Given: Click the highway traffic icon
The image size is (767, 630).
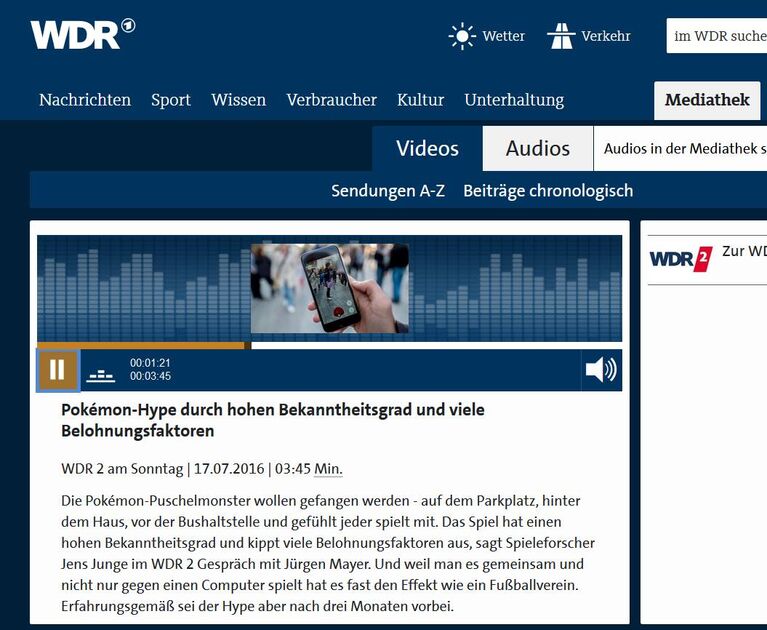Looking at the screenshot, I should [x=561, y=36].
